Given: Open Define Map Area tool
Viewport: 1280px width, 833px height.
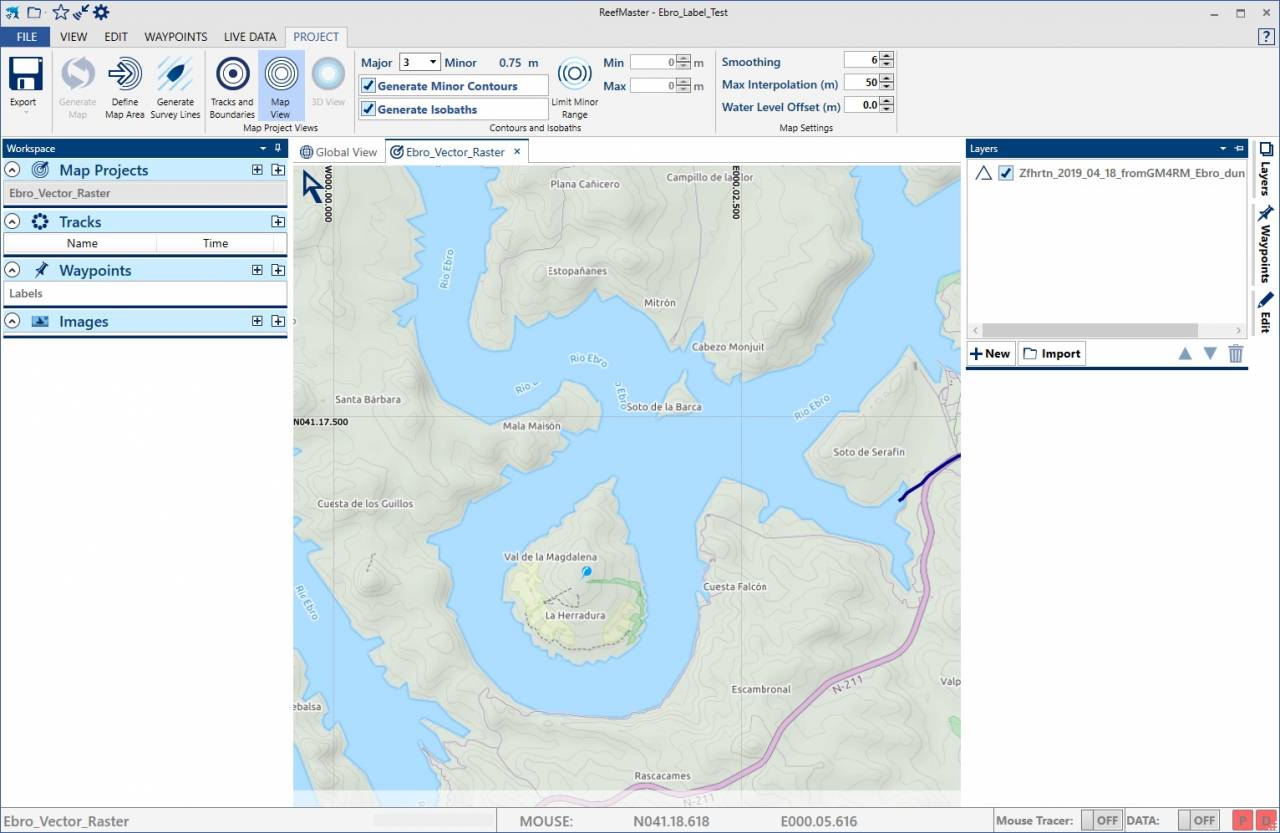Looking at the screenshot, I should point(125,75).
